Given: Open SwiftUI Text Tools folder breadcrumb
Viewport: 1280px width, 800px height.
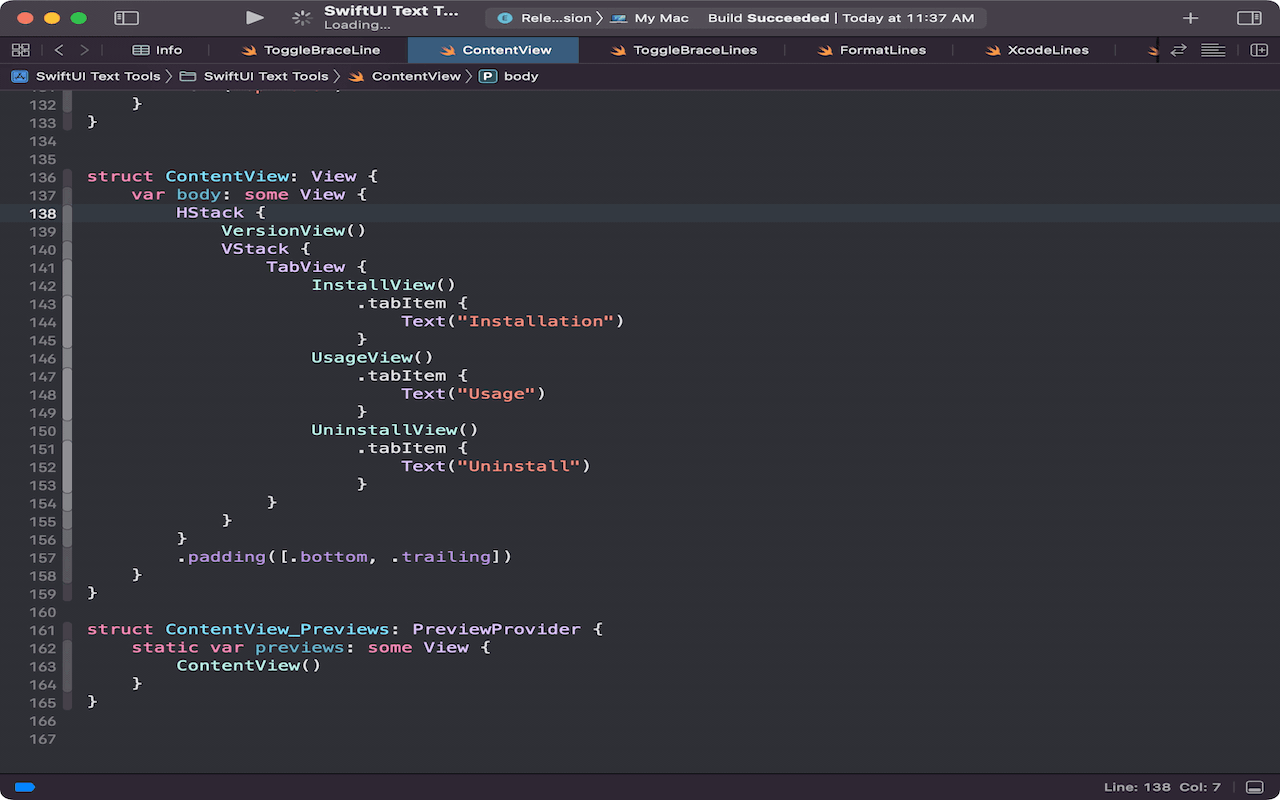Looking at the screenshot, I should [x=266, y=76].
